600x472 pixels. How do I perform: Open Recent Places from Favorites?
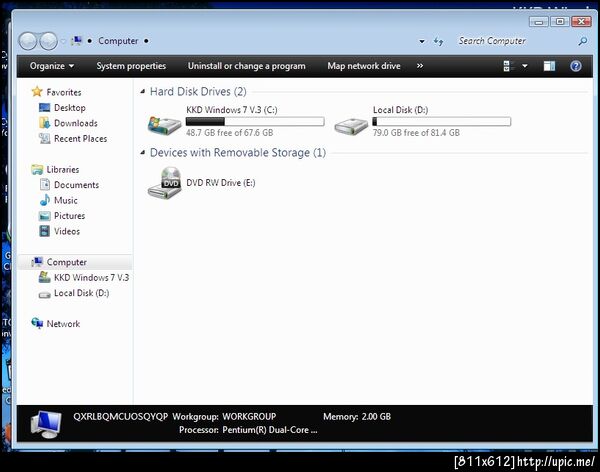pyautogui.click(x=80, y=139)
